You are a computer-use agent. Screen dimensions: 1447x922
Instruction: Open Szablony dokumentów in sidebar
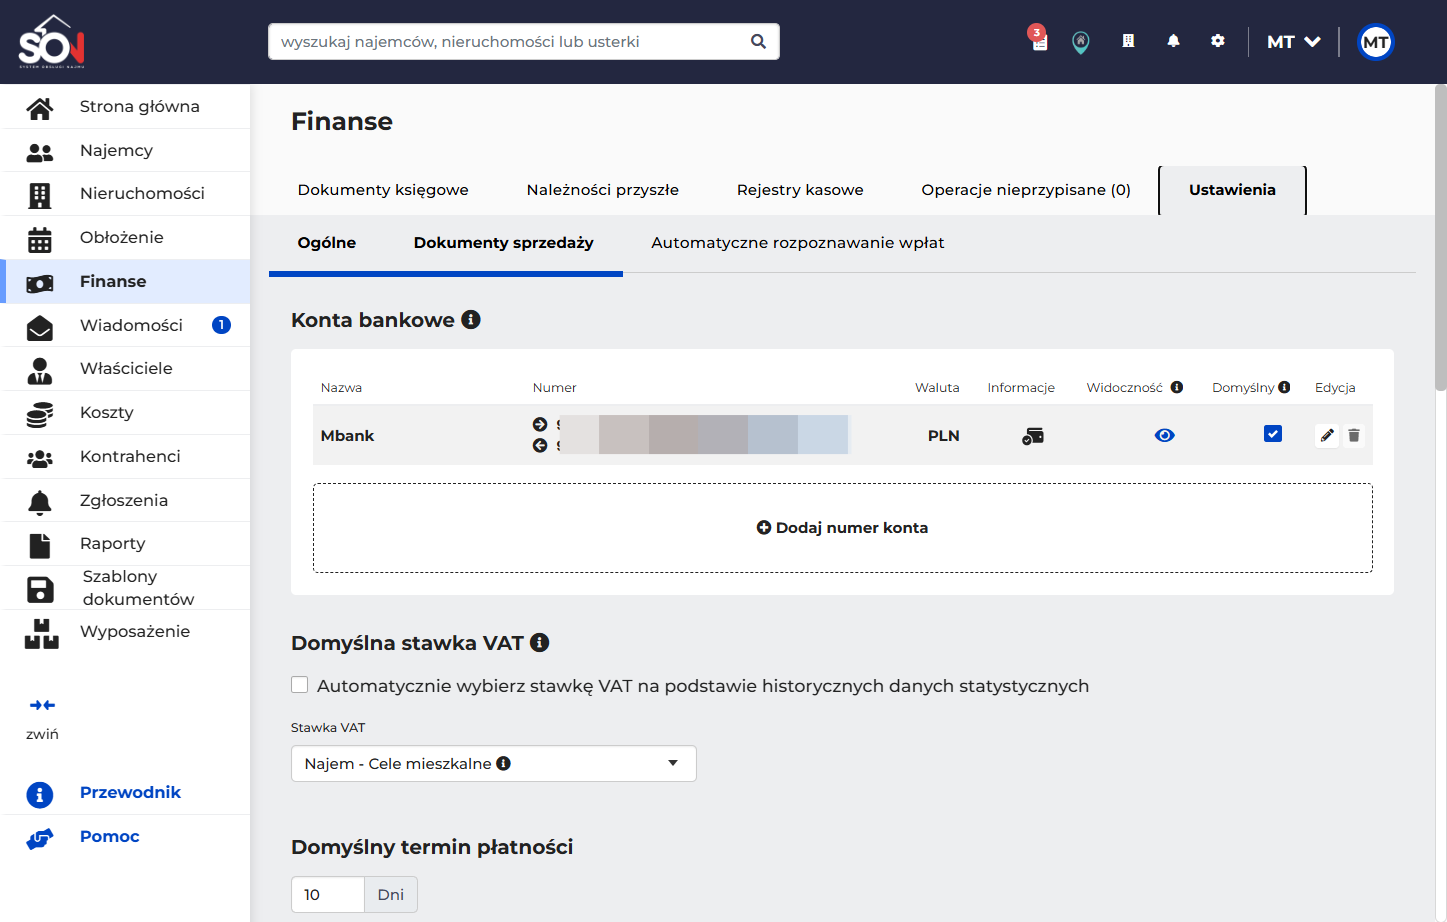[x=125, y=588]
